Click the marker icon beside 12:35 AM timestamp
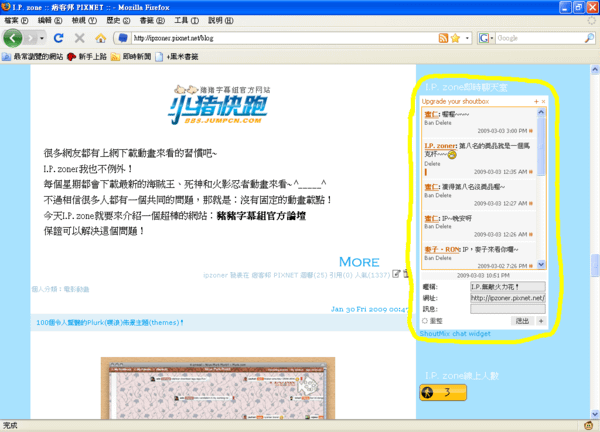600x432 pixels. coord(531,172)
